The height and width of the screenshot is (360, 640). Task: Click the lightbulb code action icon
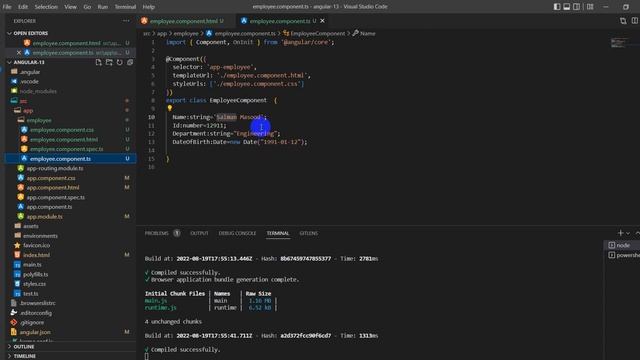pyautogui.click(x=169, y=109)
